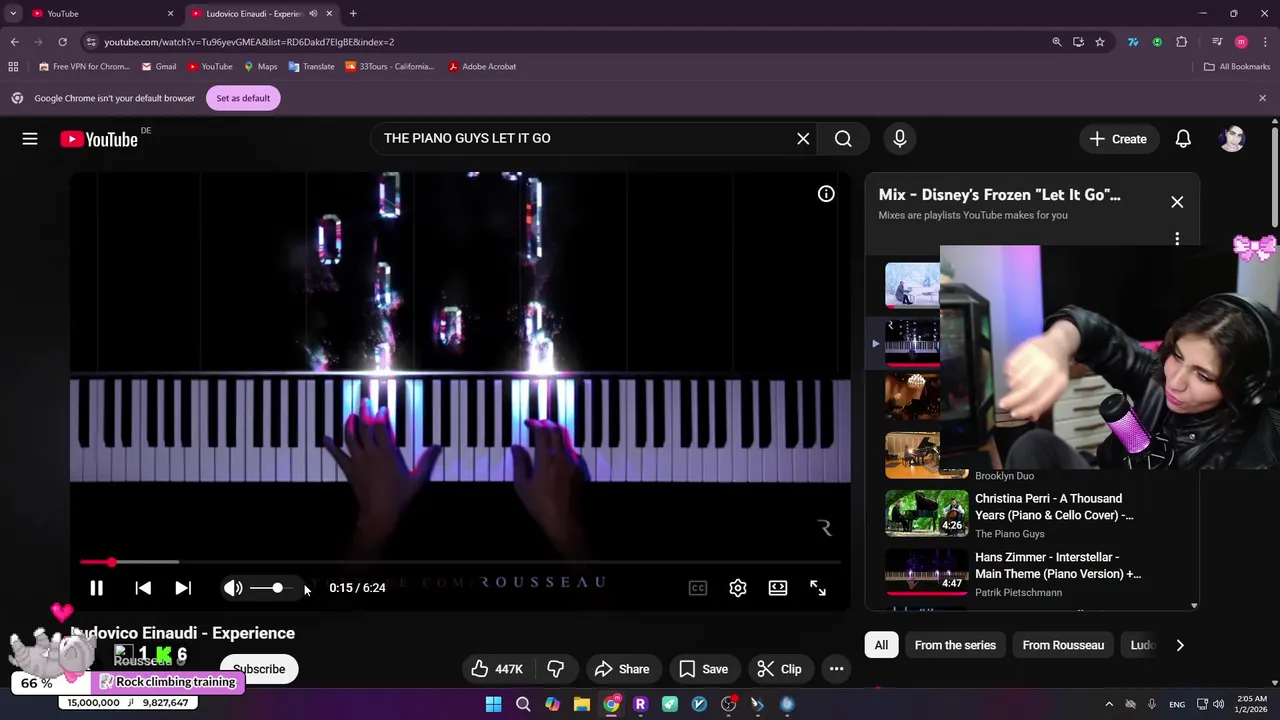Open Windows taskbar search
1280x720 pixels.
[x=523, y=704]
